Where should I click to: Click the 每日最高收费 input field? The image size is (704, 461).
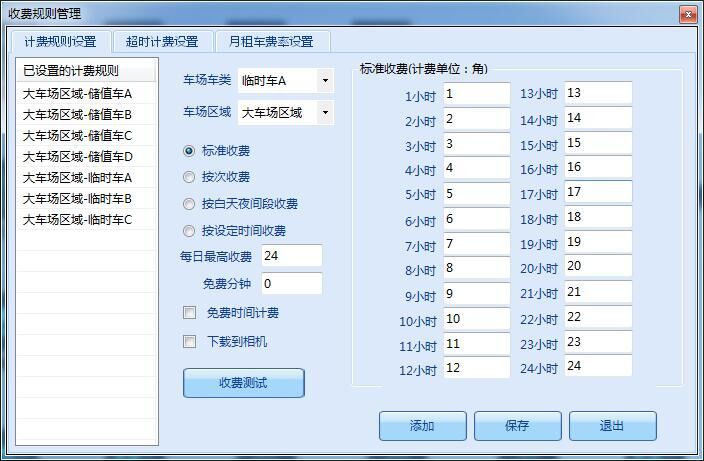pos(291,257)
